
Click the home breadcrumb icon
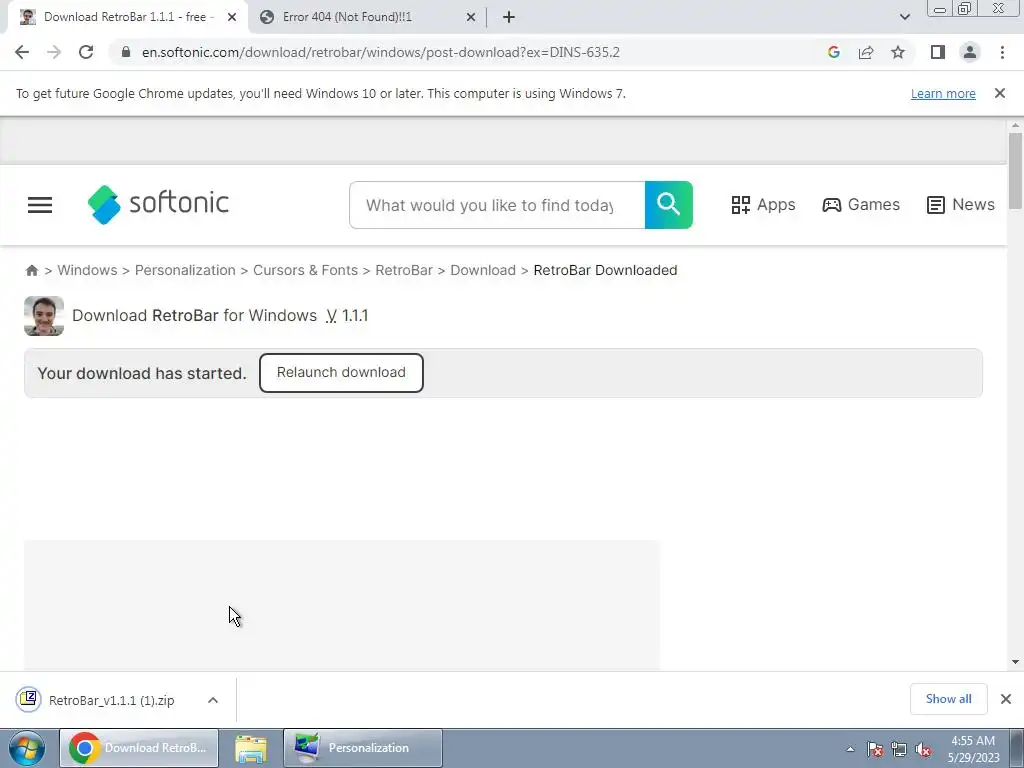pos(31,270)
